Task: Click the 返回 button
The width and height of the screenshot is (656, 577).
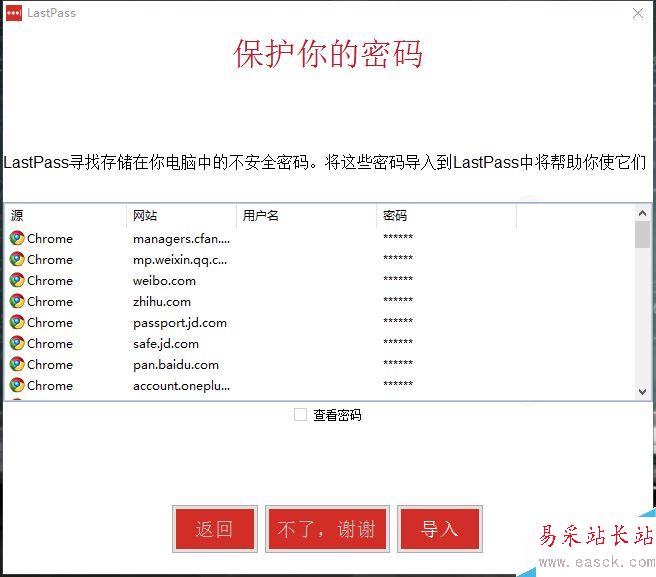Action: click(215, 529)
